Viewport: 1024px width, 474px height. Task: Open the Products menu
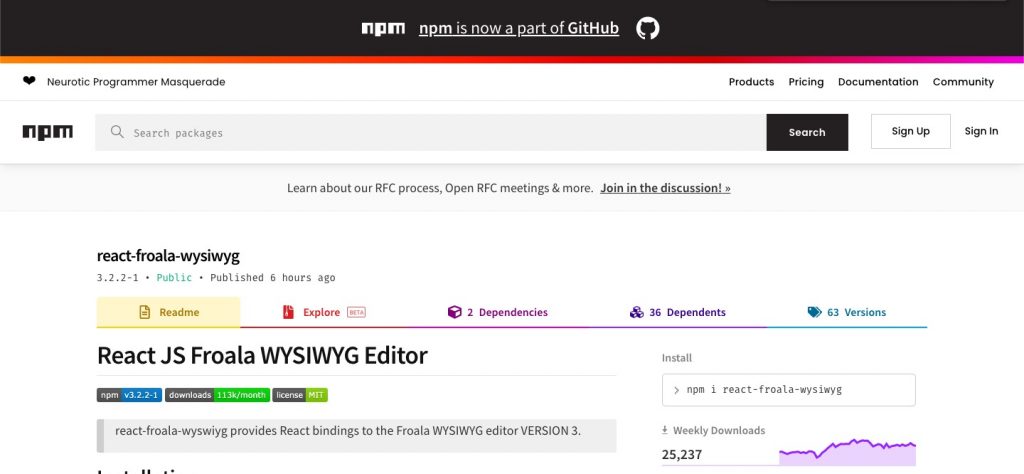751,82
